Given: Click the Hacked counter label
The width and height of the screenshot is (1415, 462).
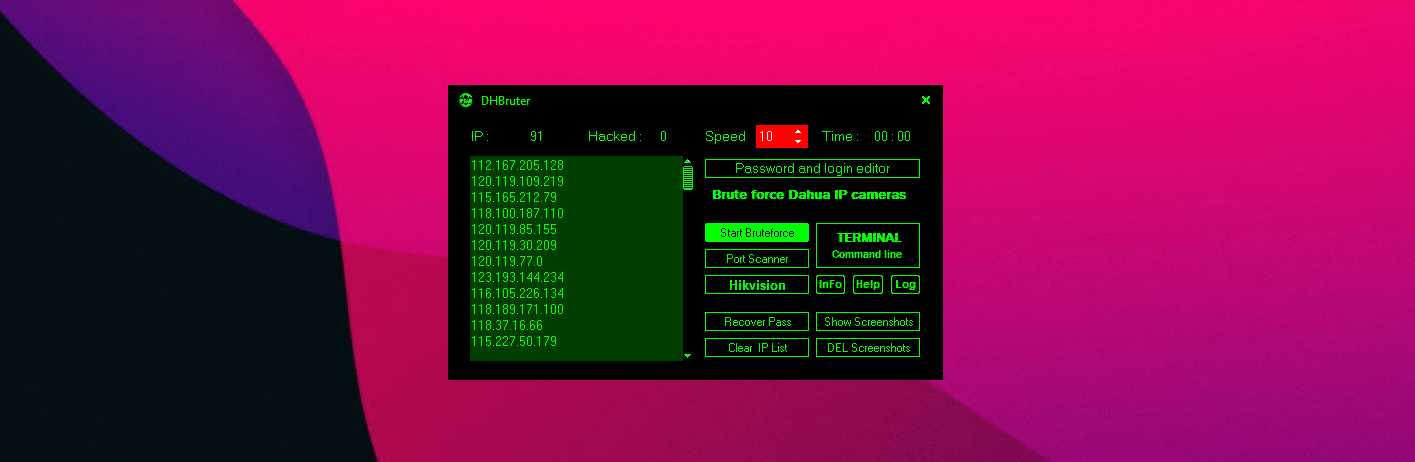Looking at the screenshot, I should click(x=615, y=137).
